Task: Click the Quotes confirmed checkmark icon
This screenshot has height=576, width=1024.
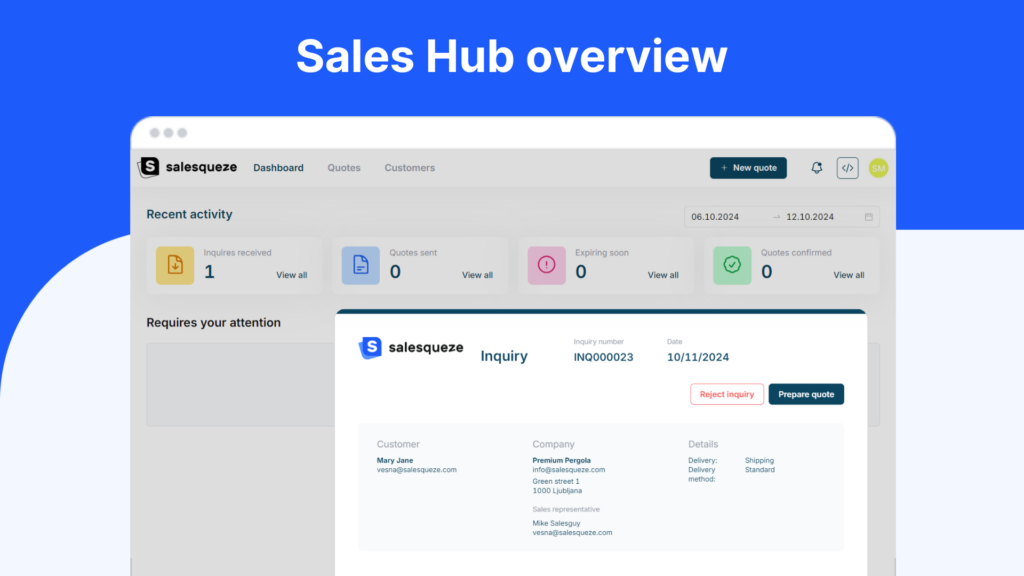Action: (x=732, y=265)
